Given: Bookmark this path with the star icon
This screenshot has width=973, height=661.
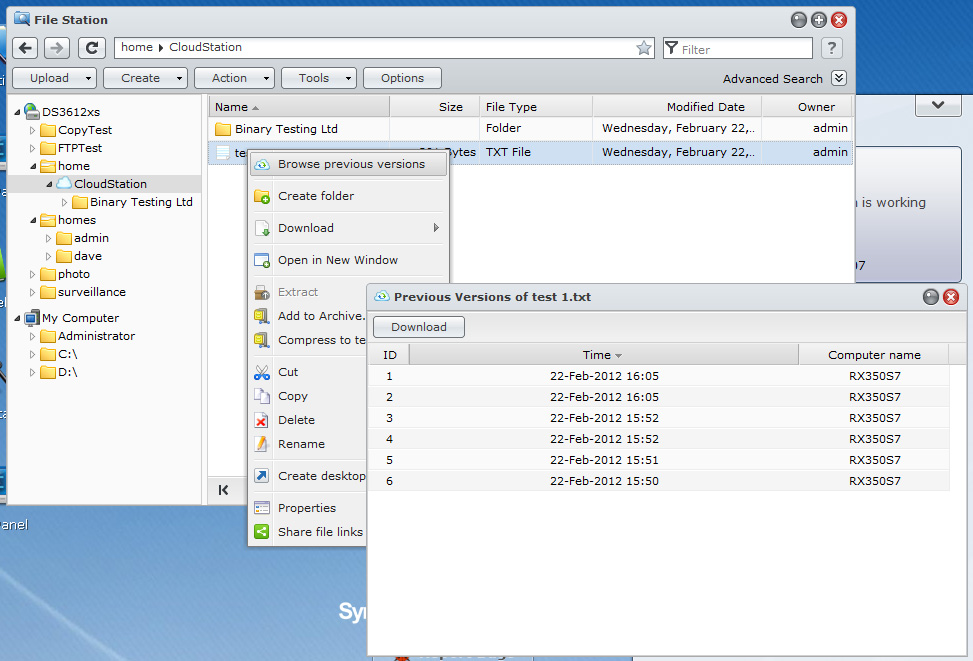Looking at the screenshot, I should pyautogui.click(x=644, y=48).
